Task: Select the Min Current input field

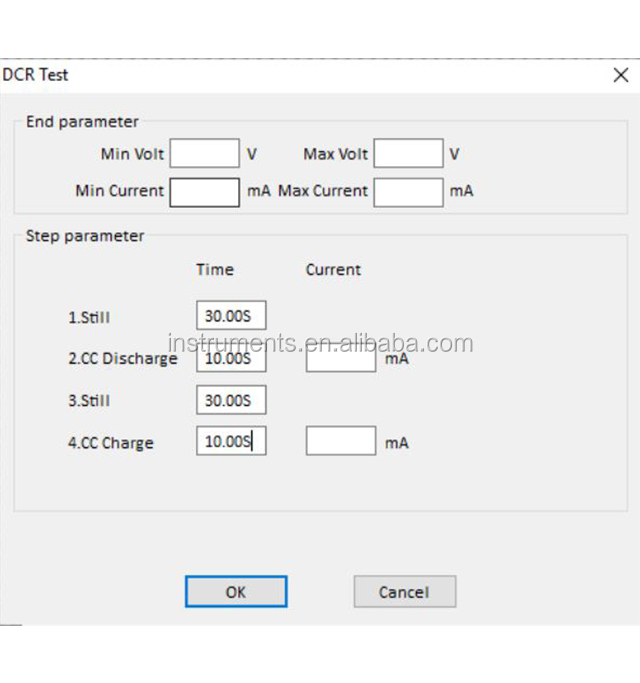Action: point(205,191)
